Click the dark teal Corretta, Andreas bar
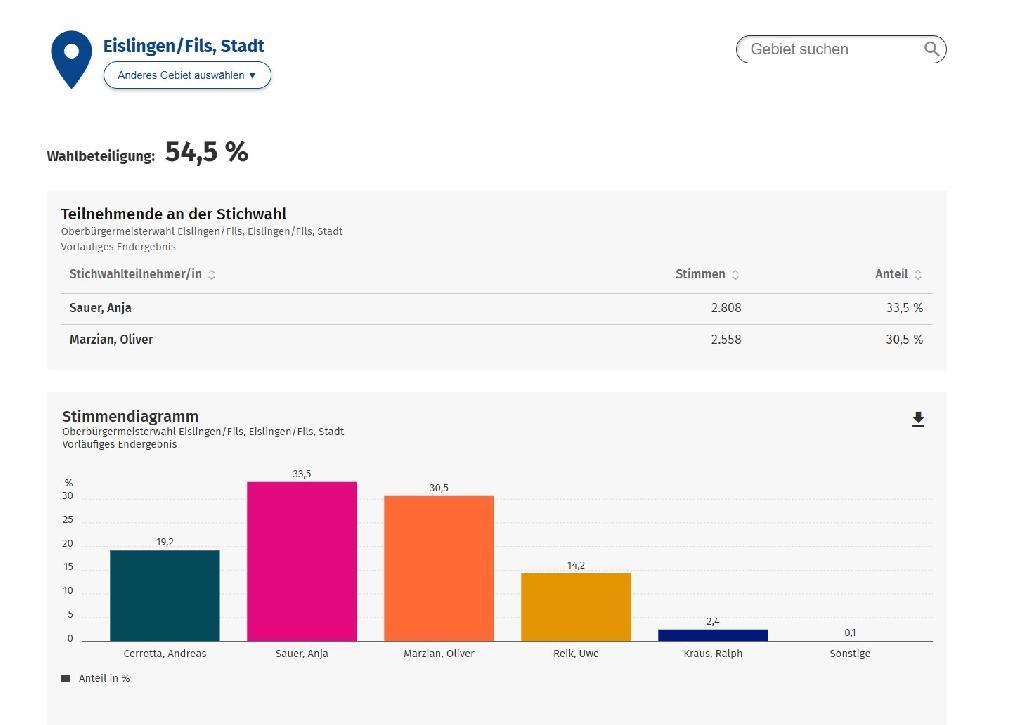Screen dimensions: 1024x725 pyautogui.click(x=165, y=595)
